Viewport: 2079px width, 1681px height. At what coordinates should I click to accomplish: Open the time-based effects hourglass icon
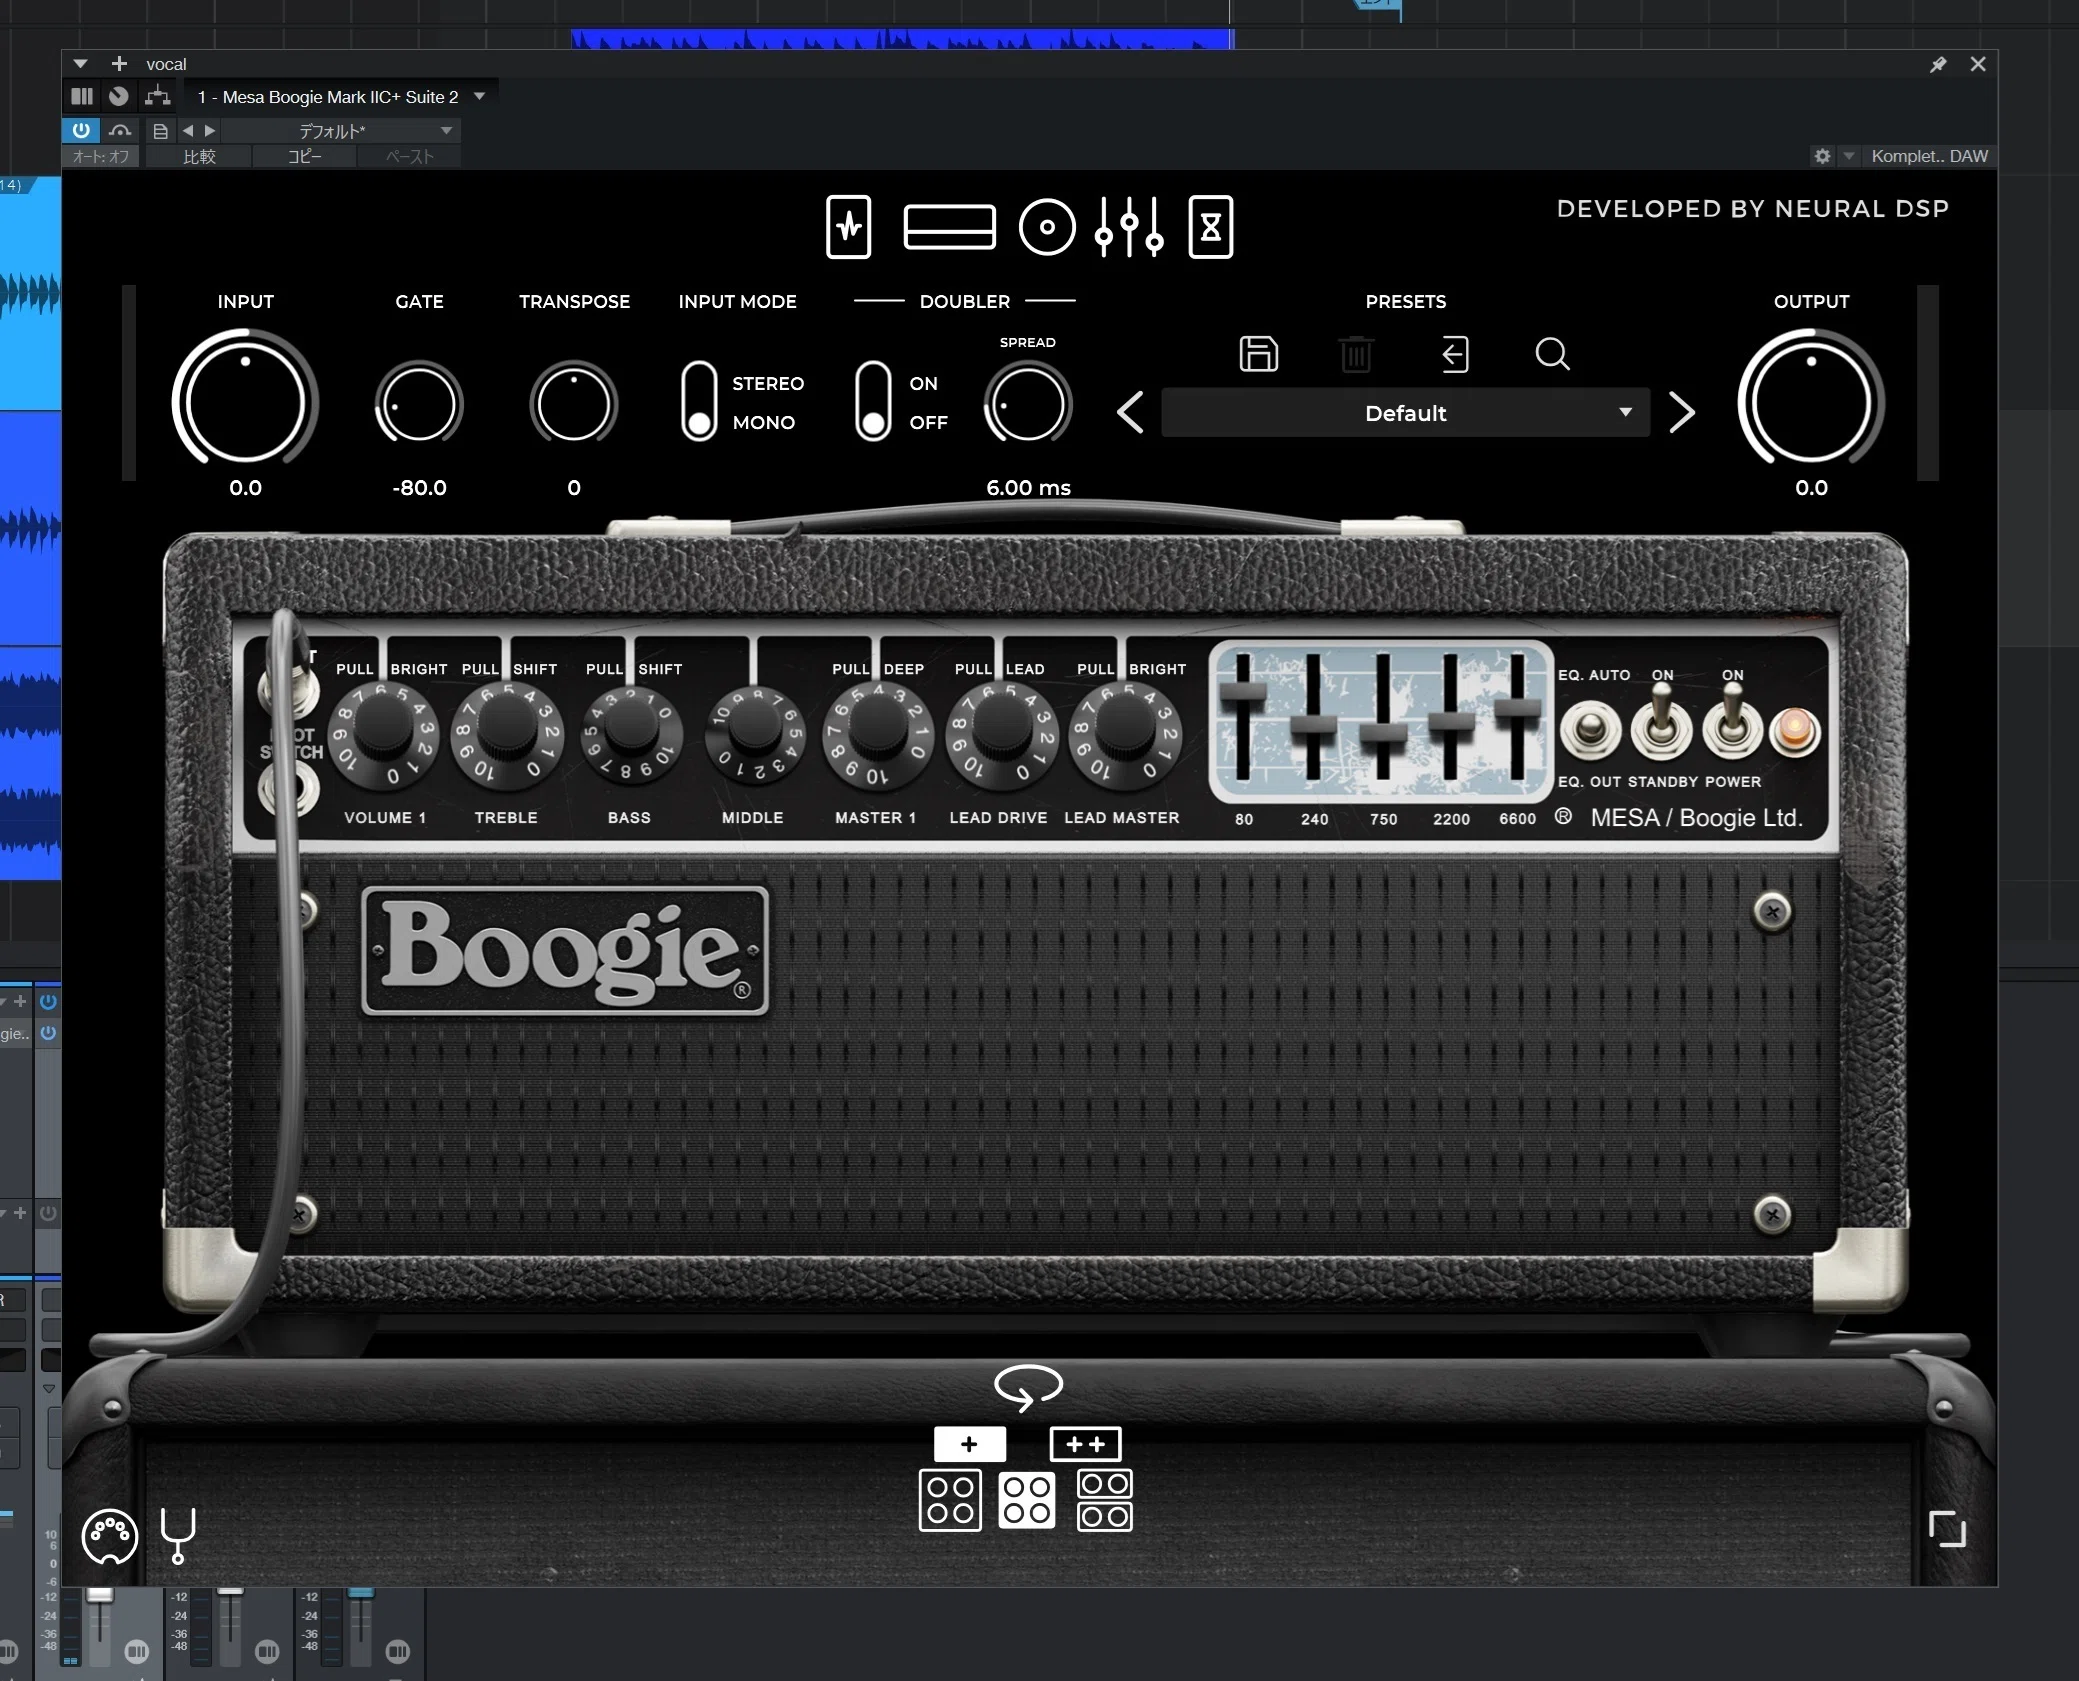1211,227
